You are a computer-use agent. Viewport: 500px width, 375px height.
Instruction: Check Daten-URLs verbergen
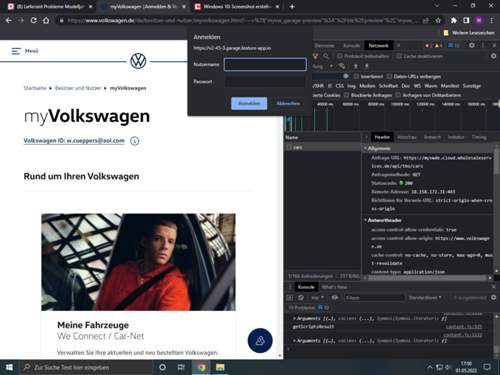point(389,76)
